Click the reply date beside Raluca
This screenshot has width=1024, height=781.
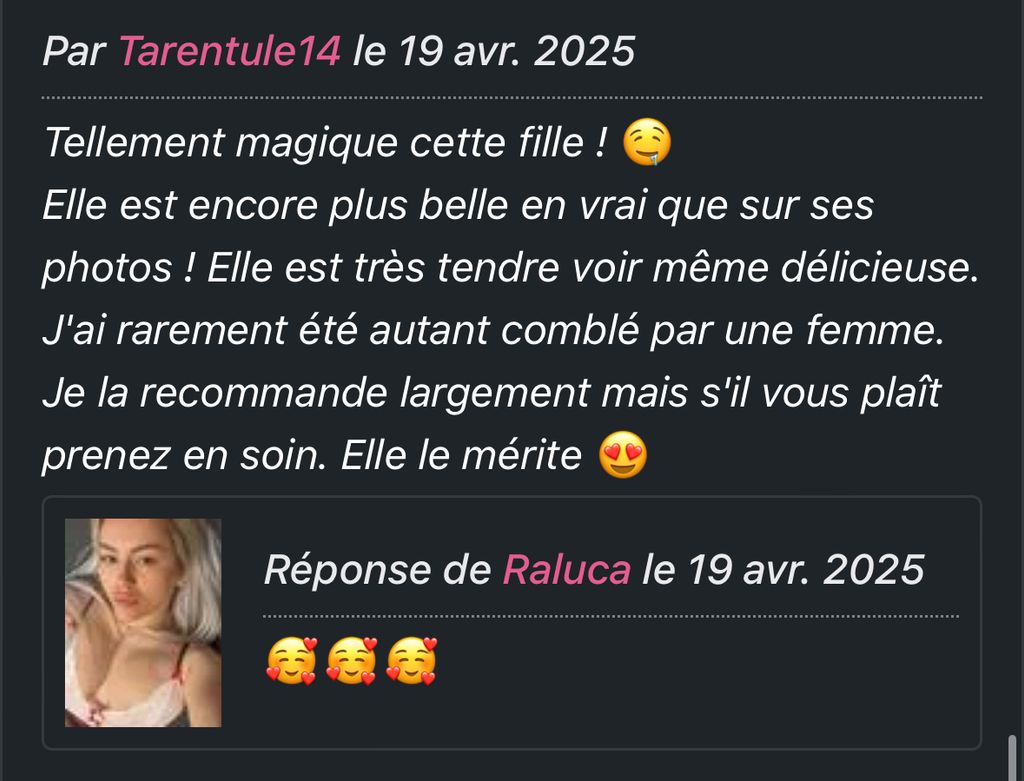click(784, 569)
